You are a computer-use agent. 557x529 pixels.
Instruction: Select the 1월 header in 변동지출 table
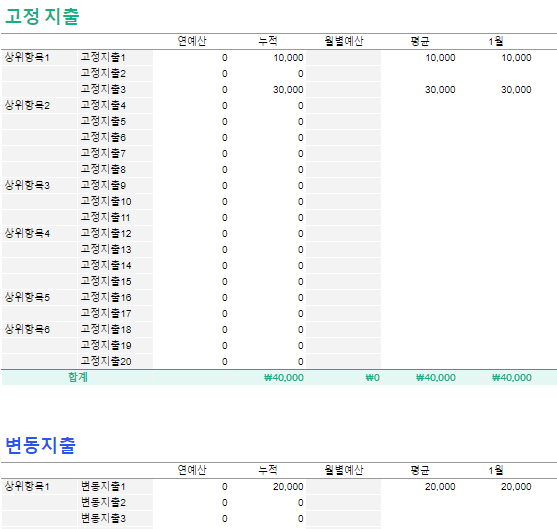pyautogui.click(x=496, y=470)
